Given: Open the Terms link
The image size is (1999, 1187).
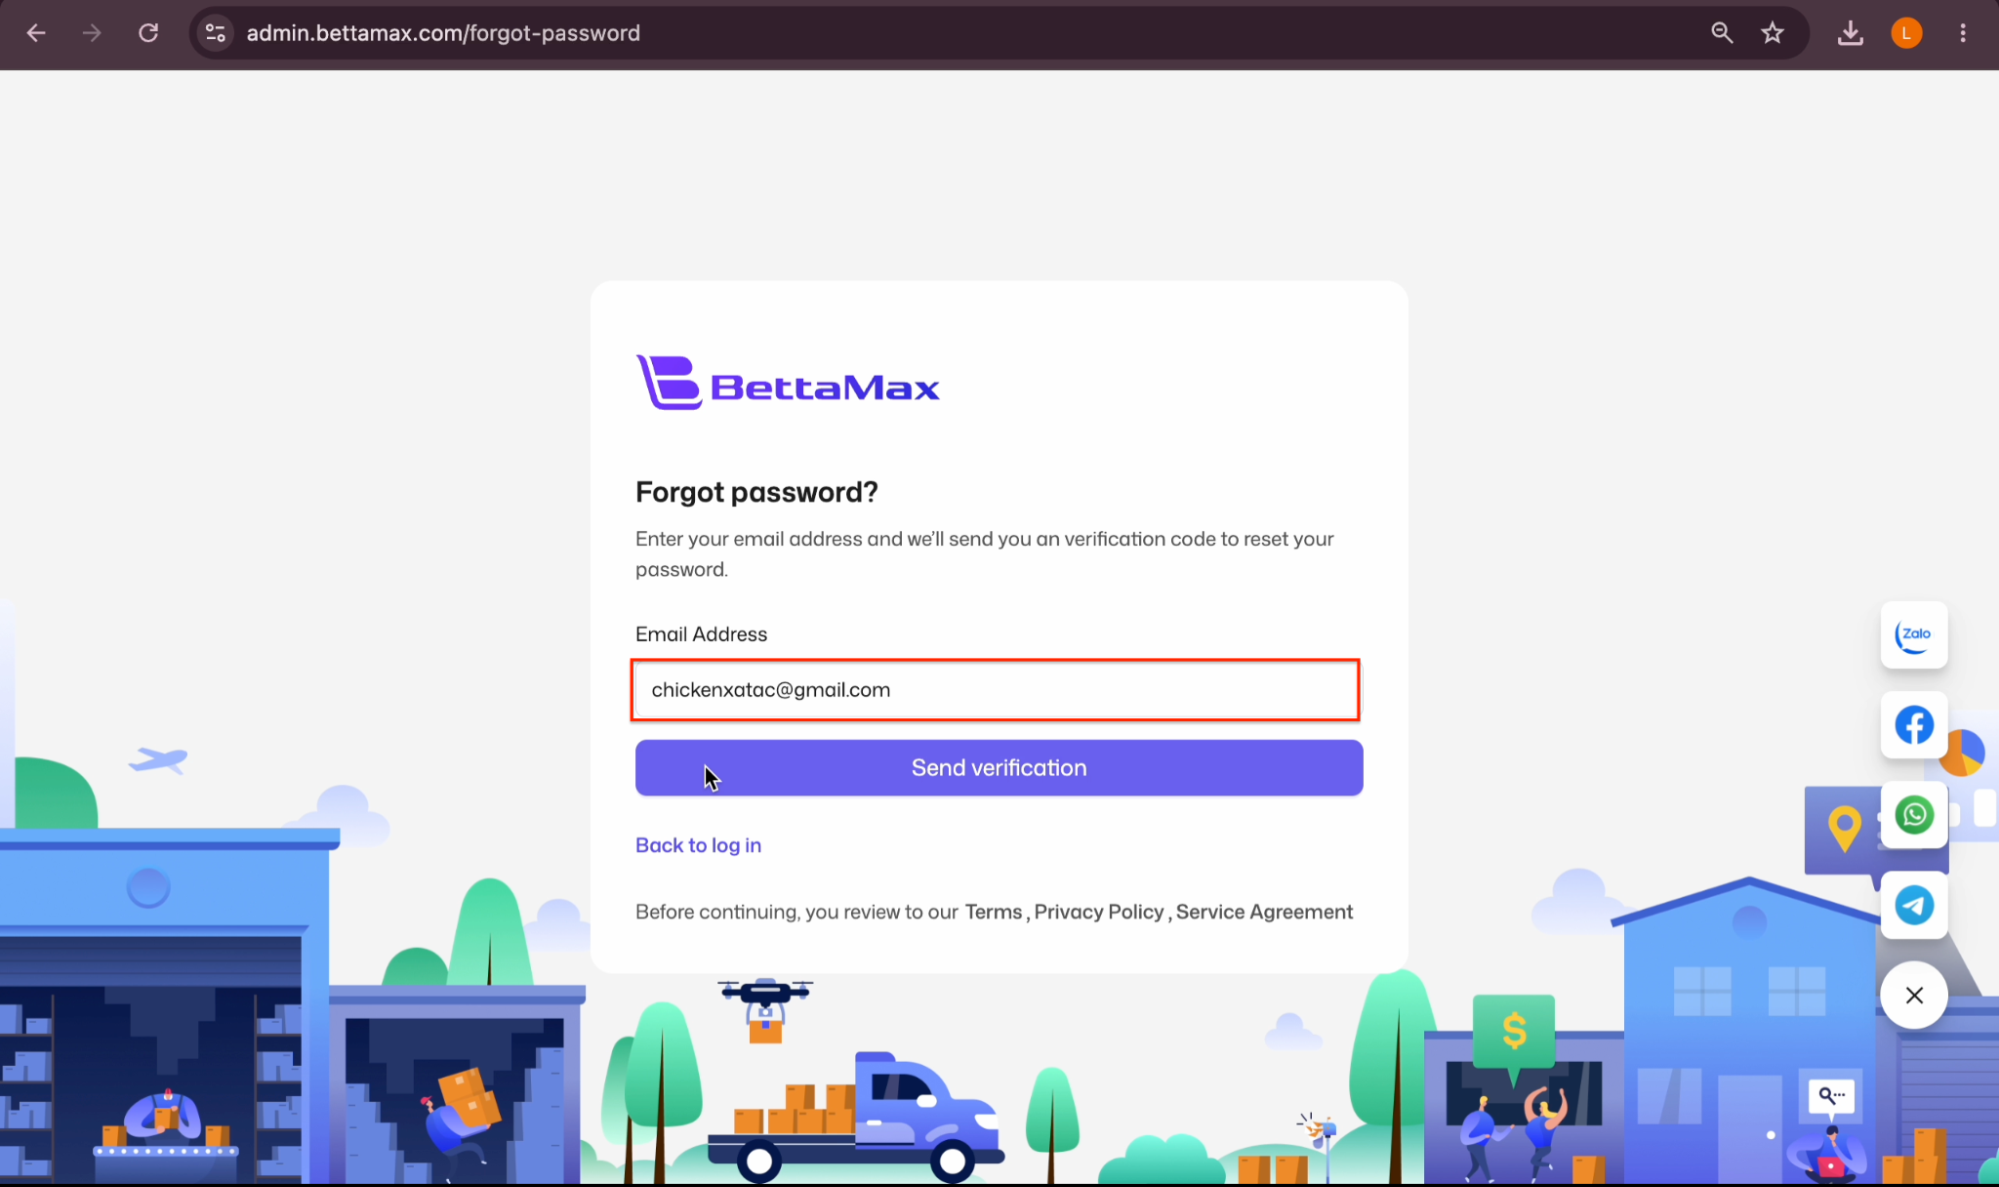Looking at the screenshot, I should (x=993, y=912).
